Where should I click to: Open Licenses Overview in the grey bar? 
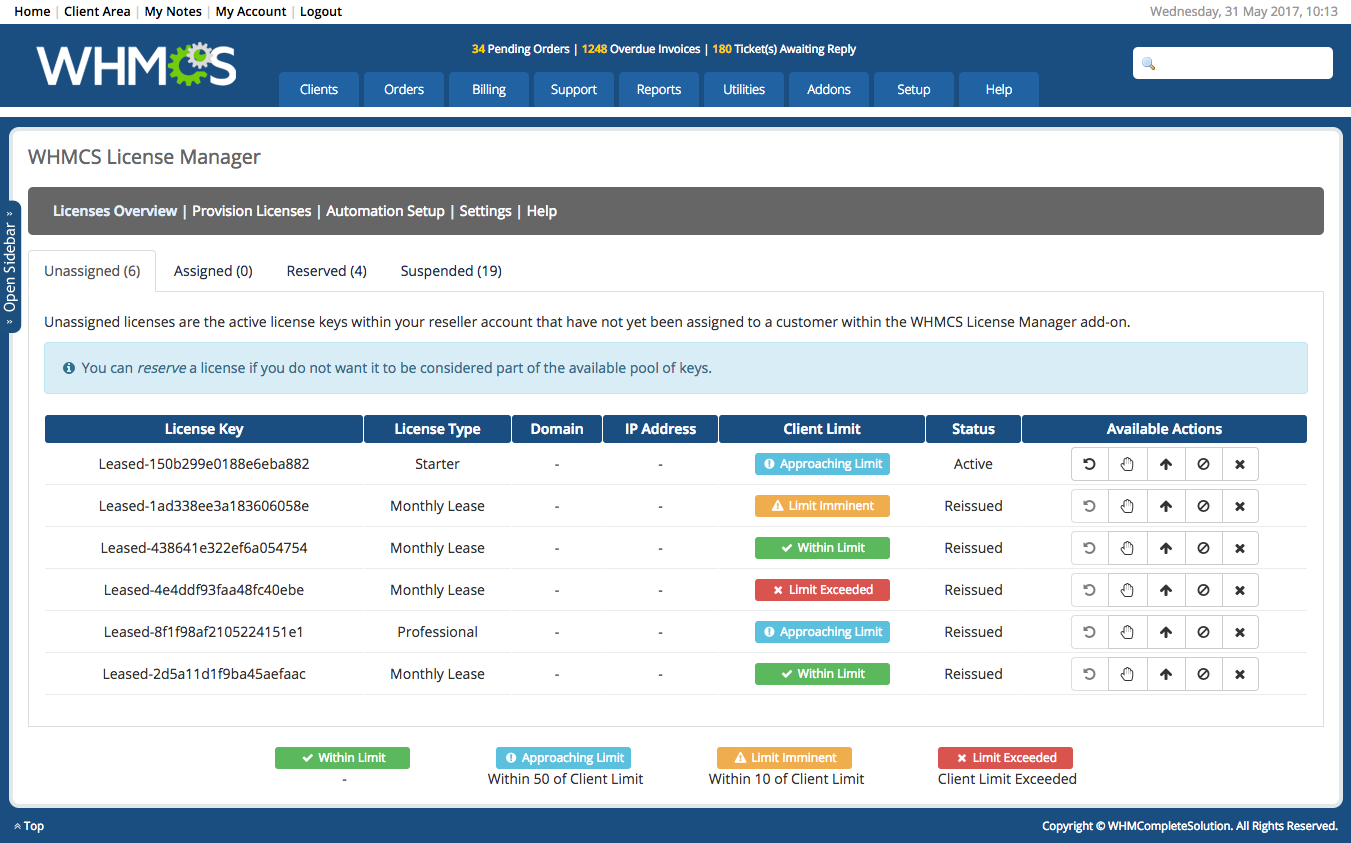pyautogui.click(x=115, y=211)
